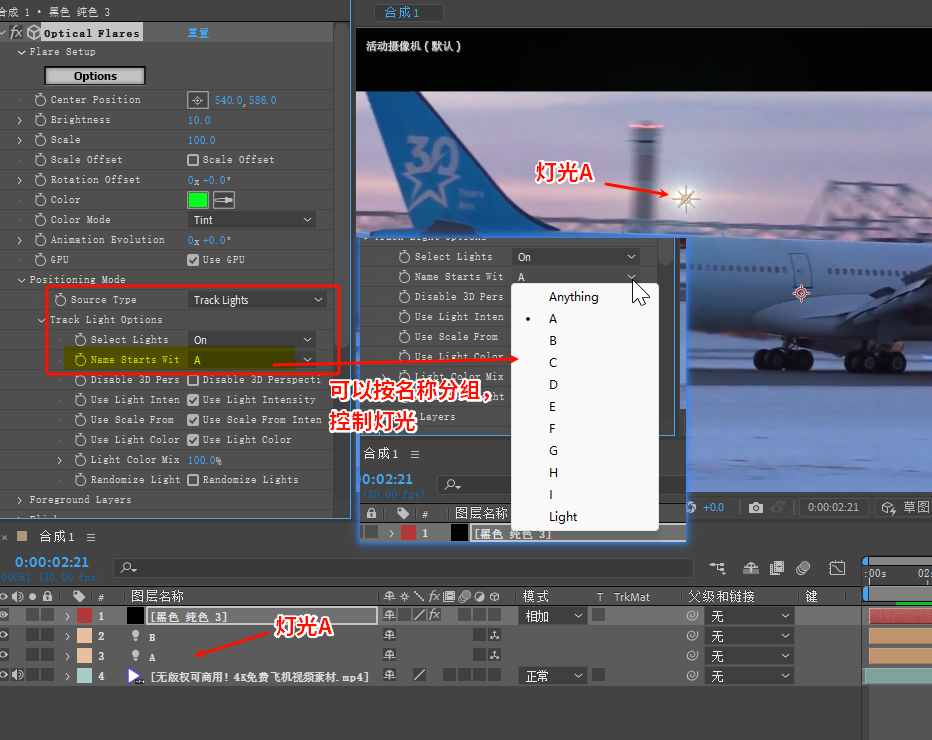The height and width of the screenshot is (740, 932).
Task: Click the timeline timecode 0:00:02:21
Action: (x=52, y=562)
